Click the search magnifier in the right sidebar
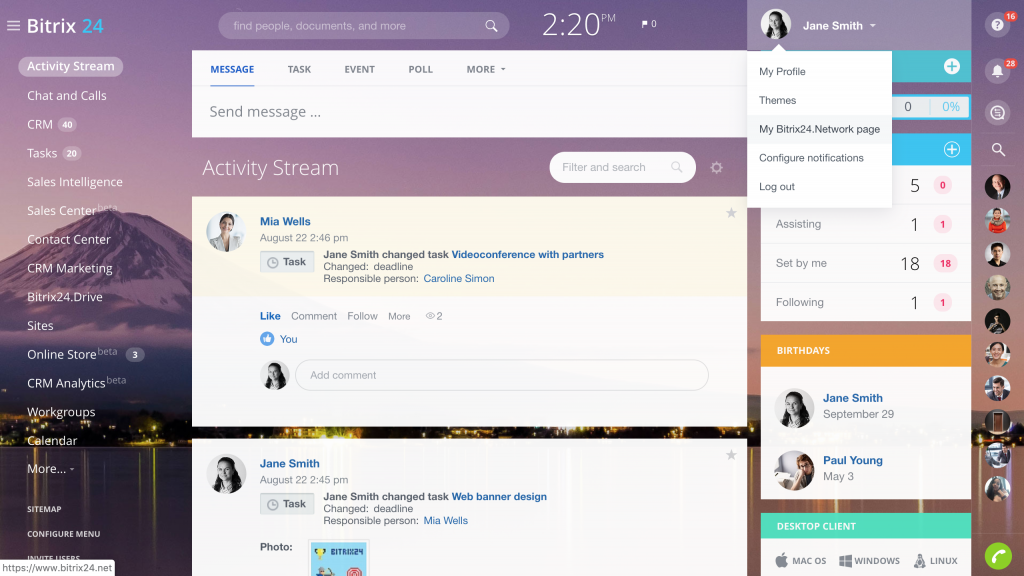This screenshot has height=576, width=1024. 997,150
